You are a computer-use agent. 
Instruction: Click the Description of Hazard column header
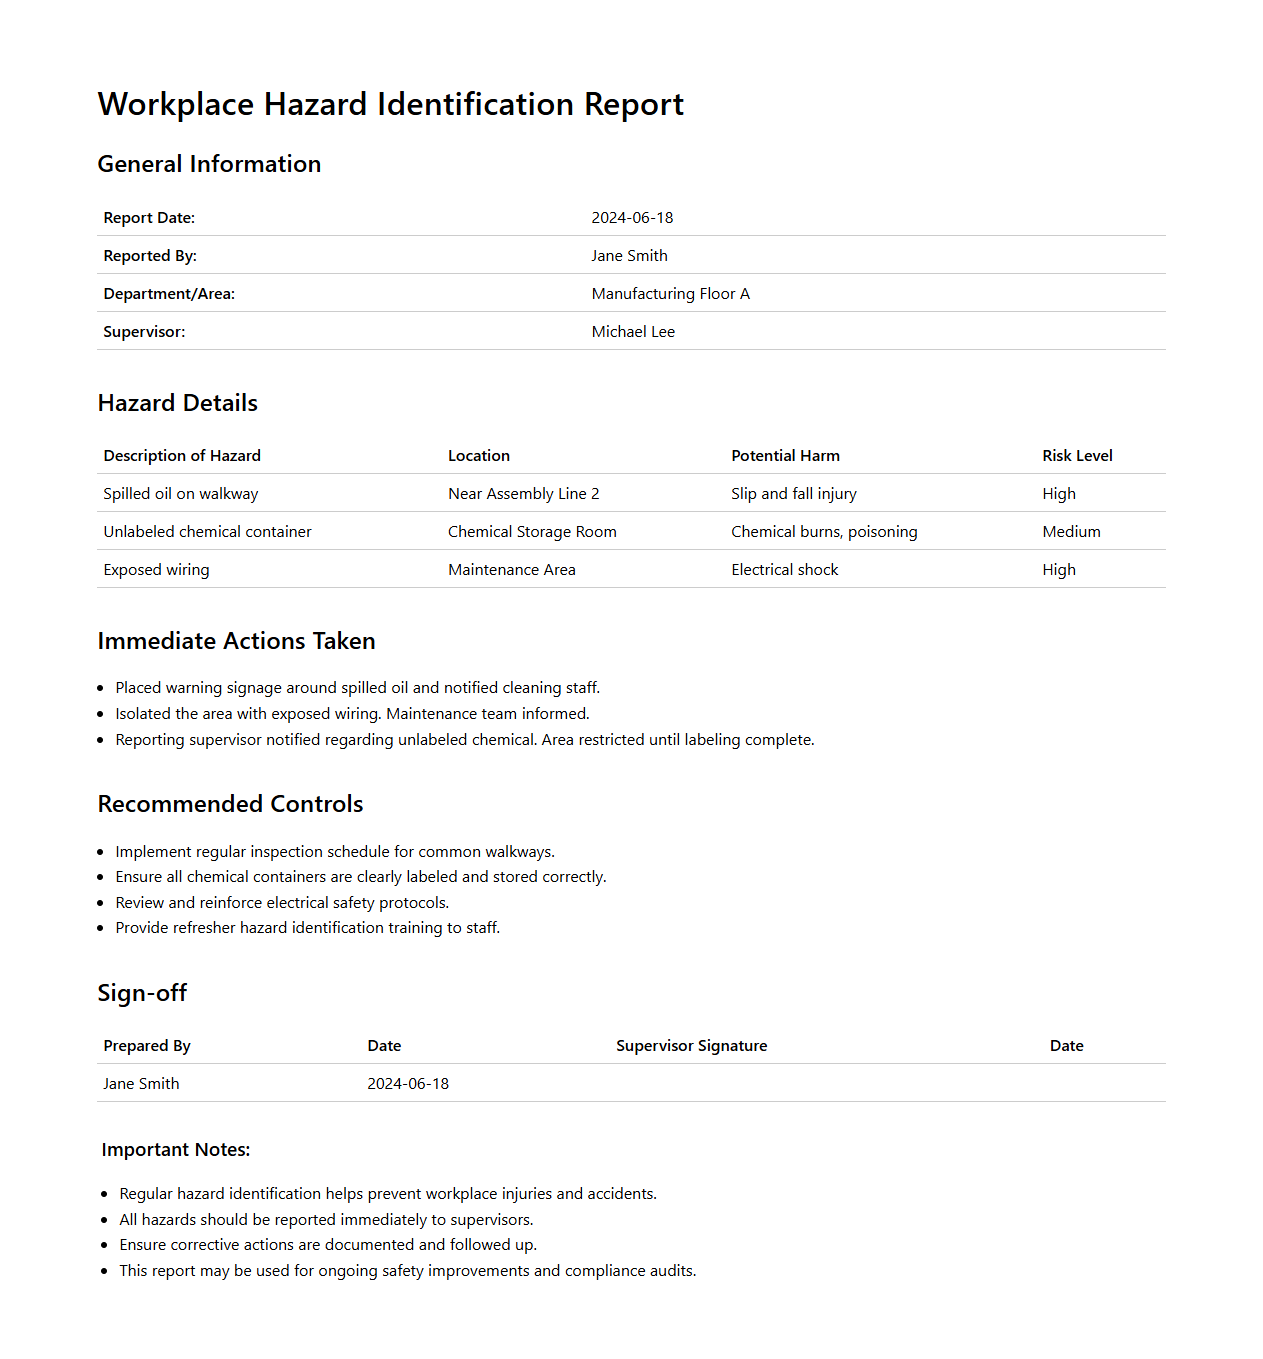[x=182, y=456]
